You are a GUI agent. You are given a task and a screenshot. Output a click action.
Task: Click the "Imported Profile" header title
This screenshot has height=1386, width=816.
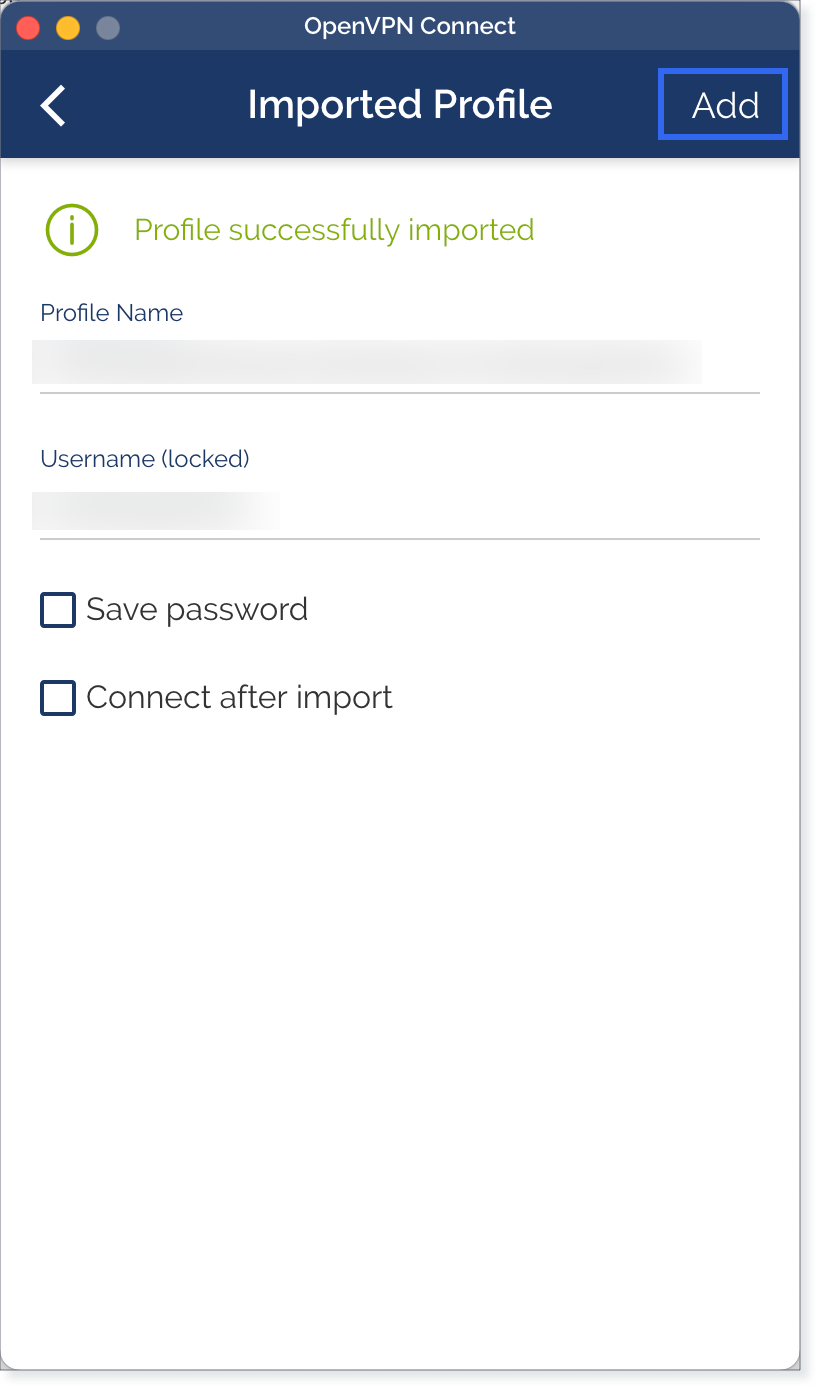point(400,105)
